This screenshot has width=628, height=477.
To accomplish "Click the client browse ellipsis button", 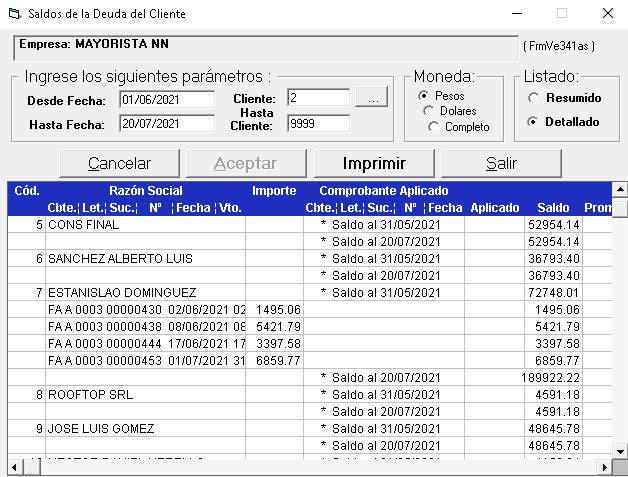I will tap(371, 98).
